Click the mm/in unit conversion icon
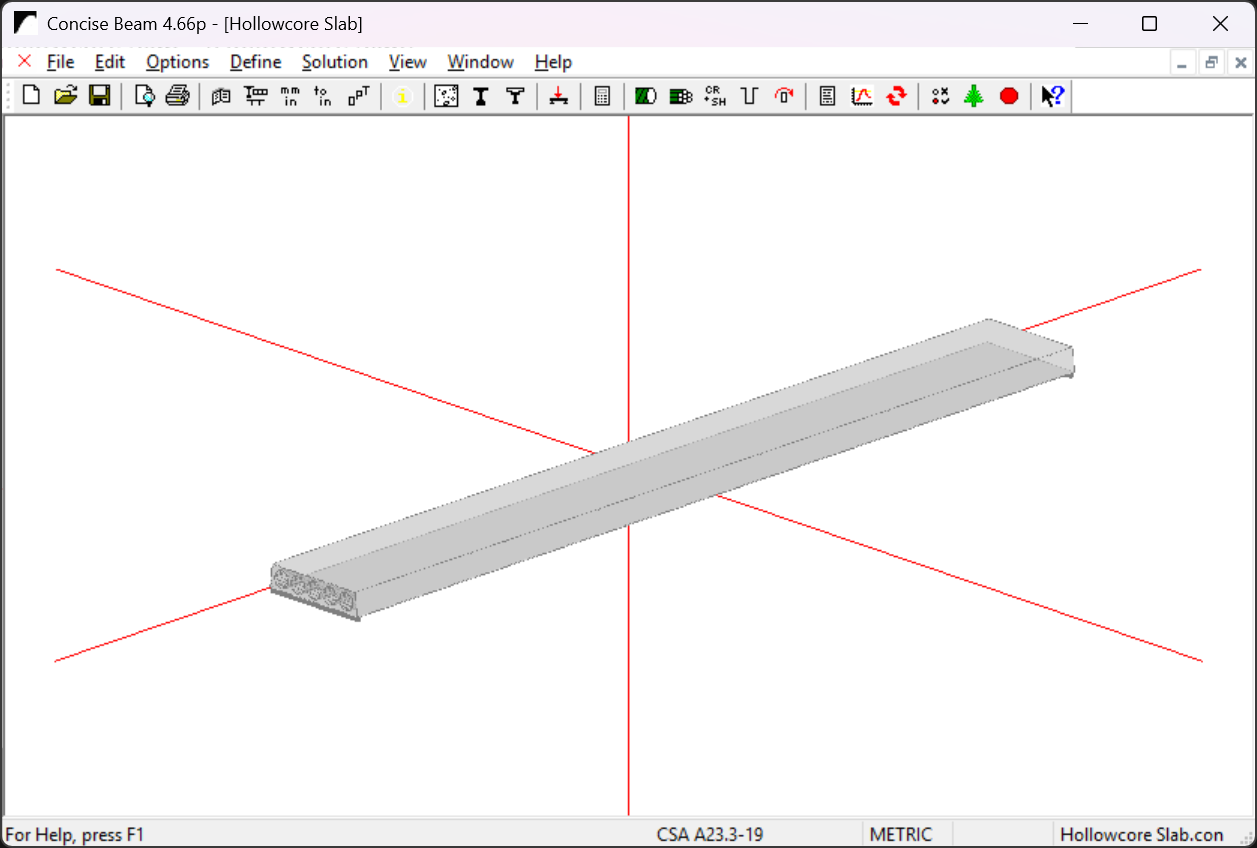 click(x=290, y=96)
